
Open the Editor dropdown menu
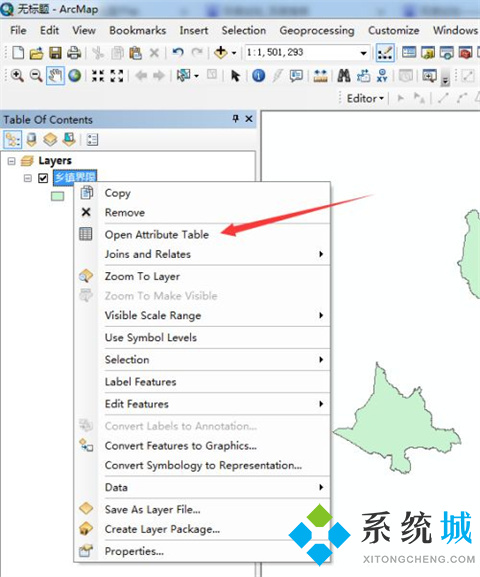coord(365,98)
